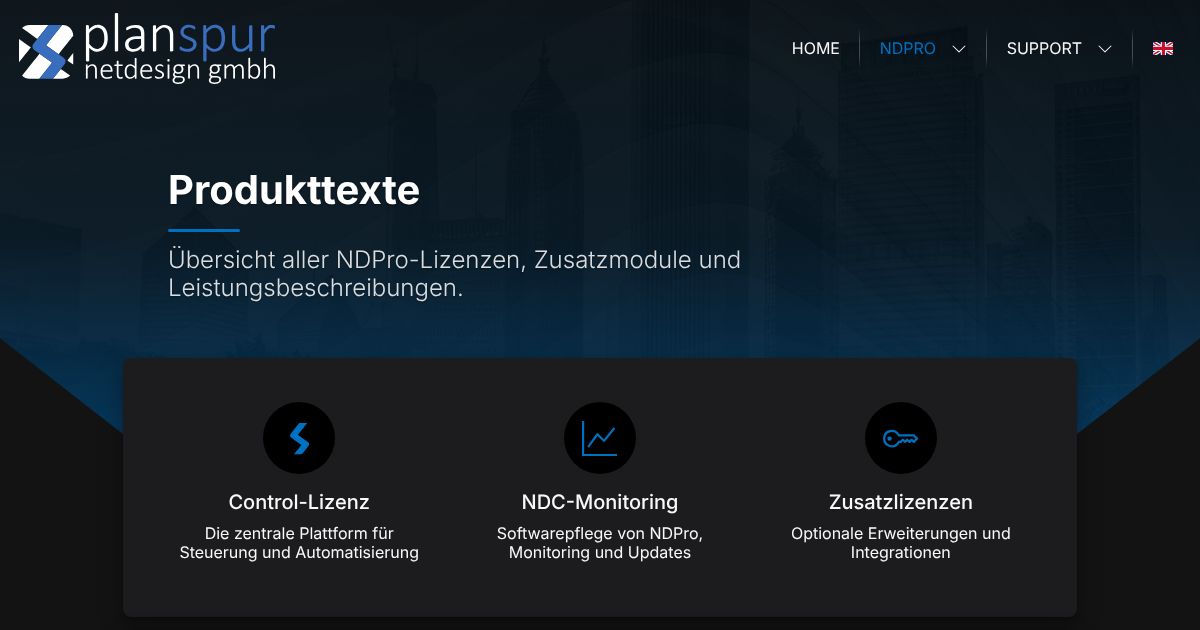Expand the NDPRO dropdown chevron
Image resolution: width=1200 pixels, height=630 pixels.
click(x=959, y=49)
